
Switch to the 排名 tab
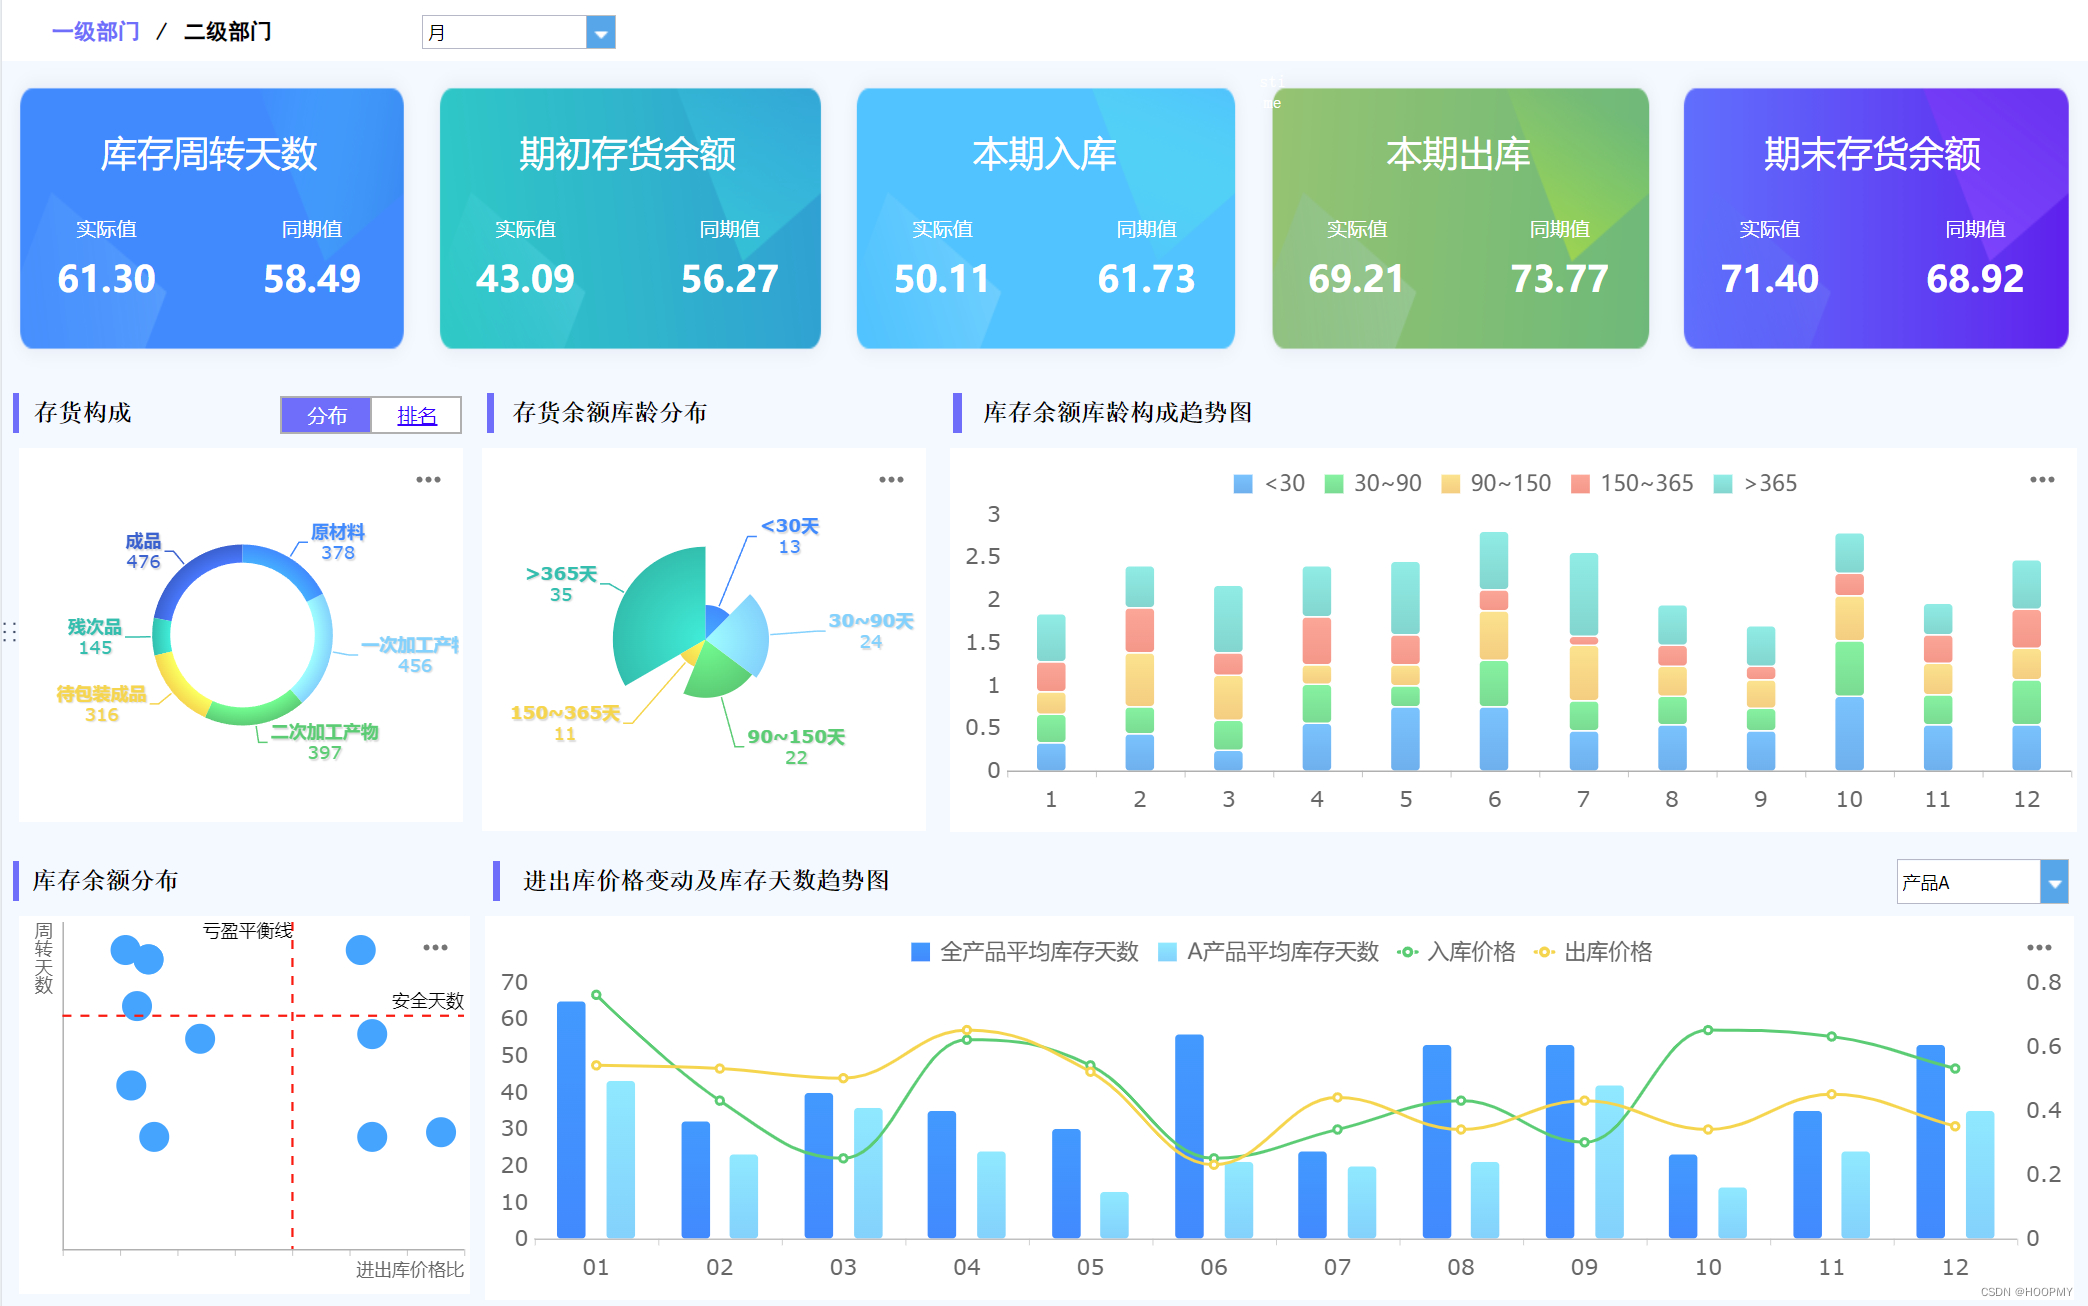(416, 415)
